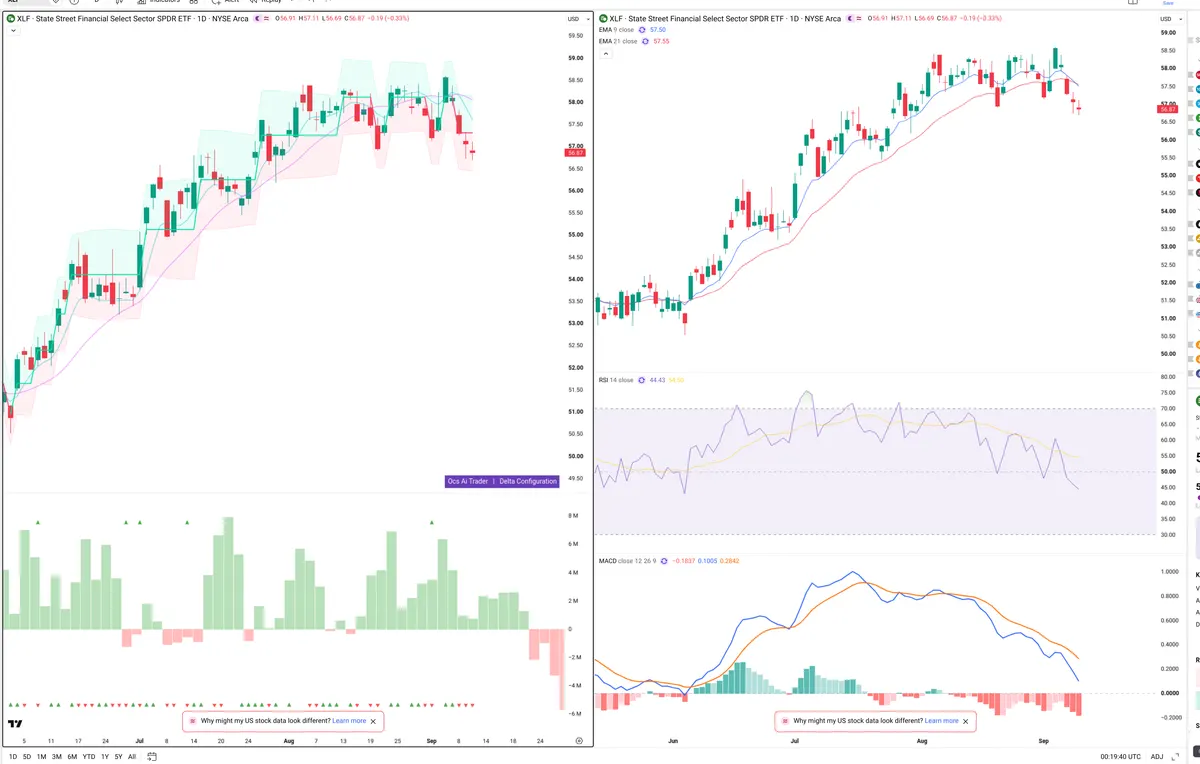Select the 6M time range
The height and width of the screenshot is (764, 1200).
[72, 757]
